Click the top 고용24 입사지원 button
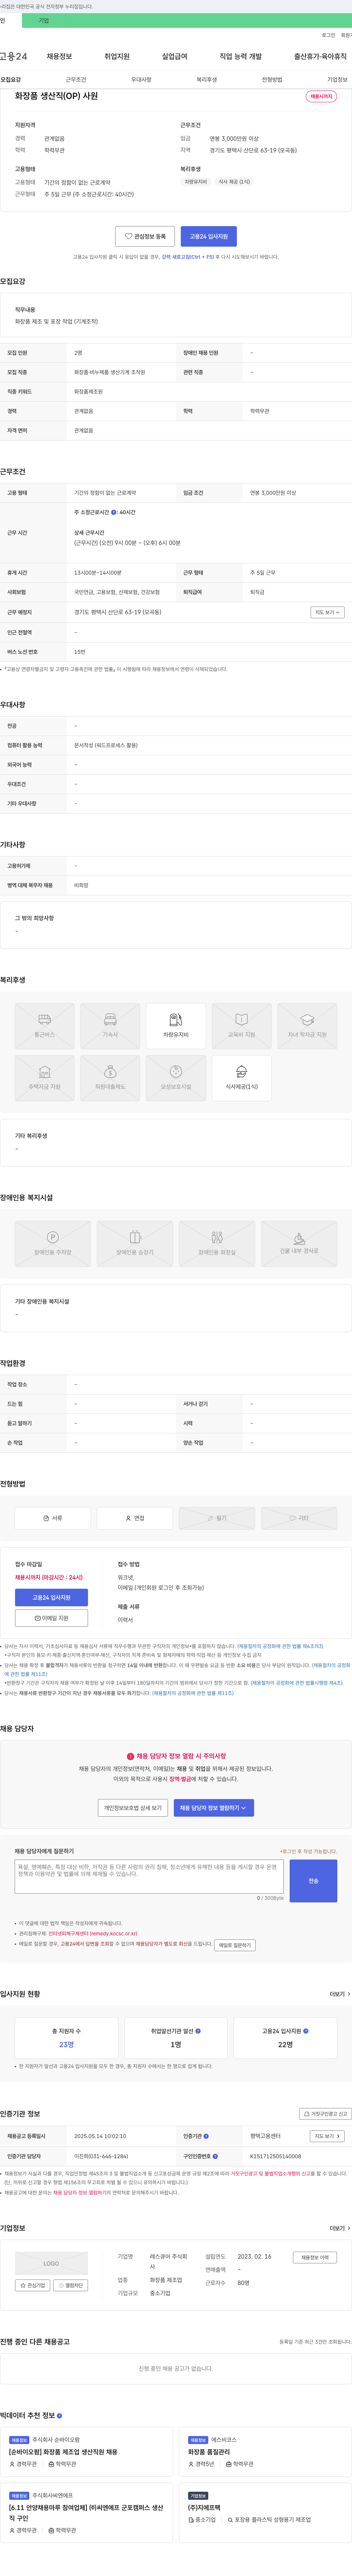This screenshot has height=2576, width=352. [x=209, y=236]
